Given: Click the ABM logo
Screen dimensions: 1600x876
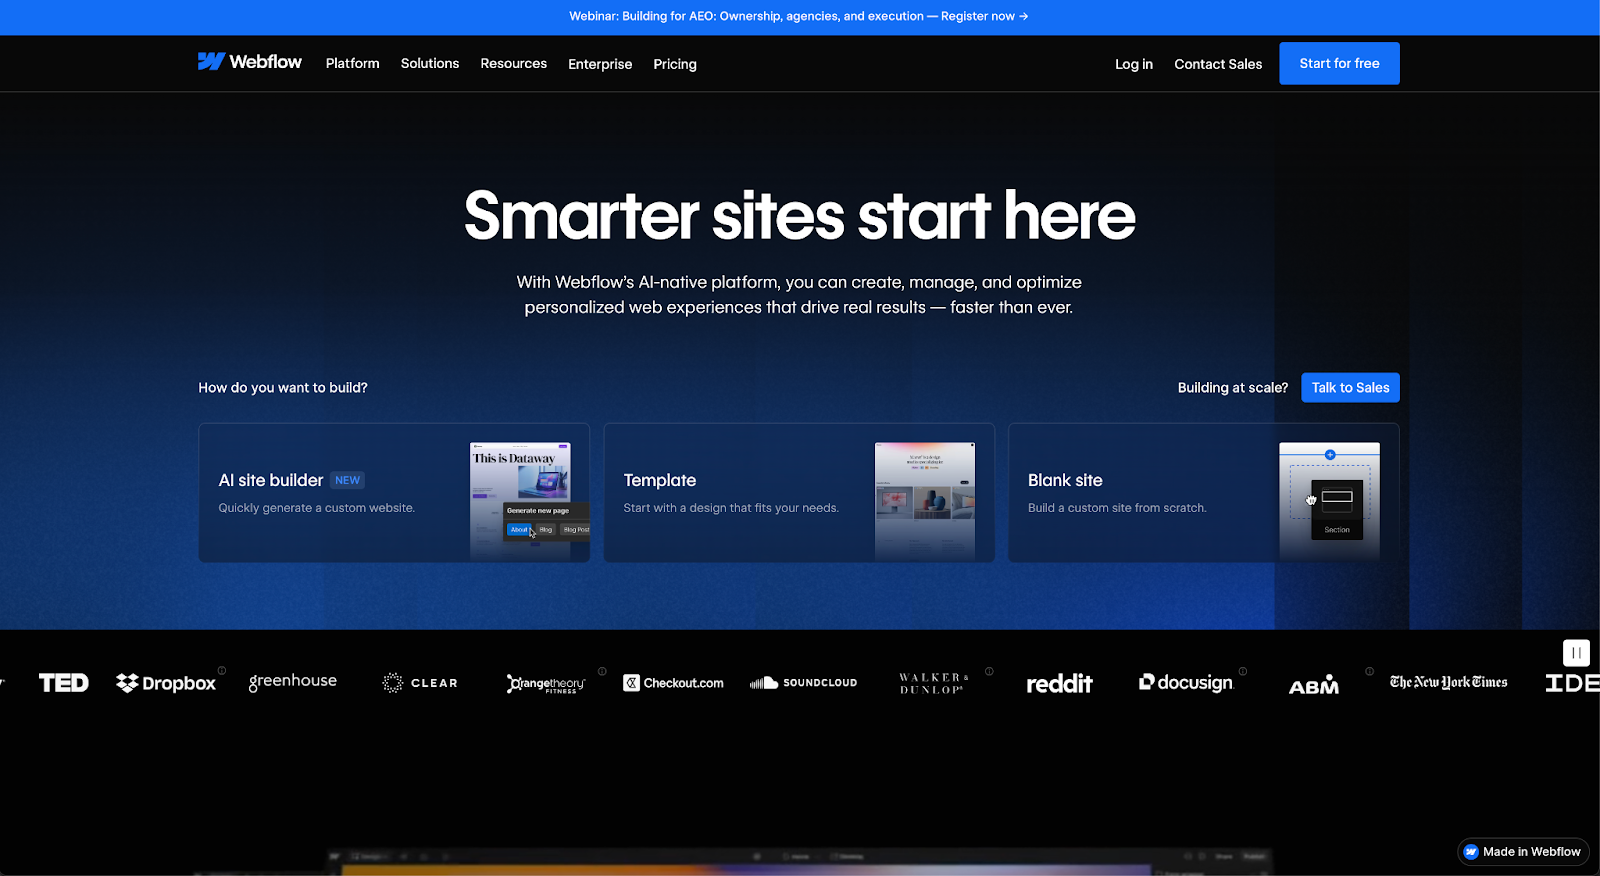Looking at the screenshot, I should 1314,685.
